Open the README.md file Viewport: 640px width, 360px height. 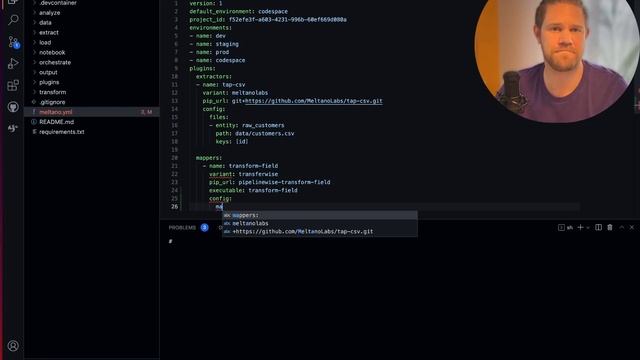point(56,122)
